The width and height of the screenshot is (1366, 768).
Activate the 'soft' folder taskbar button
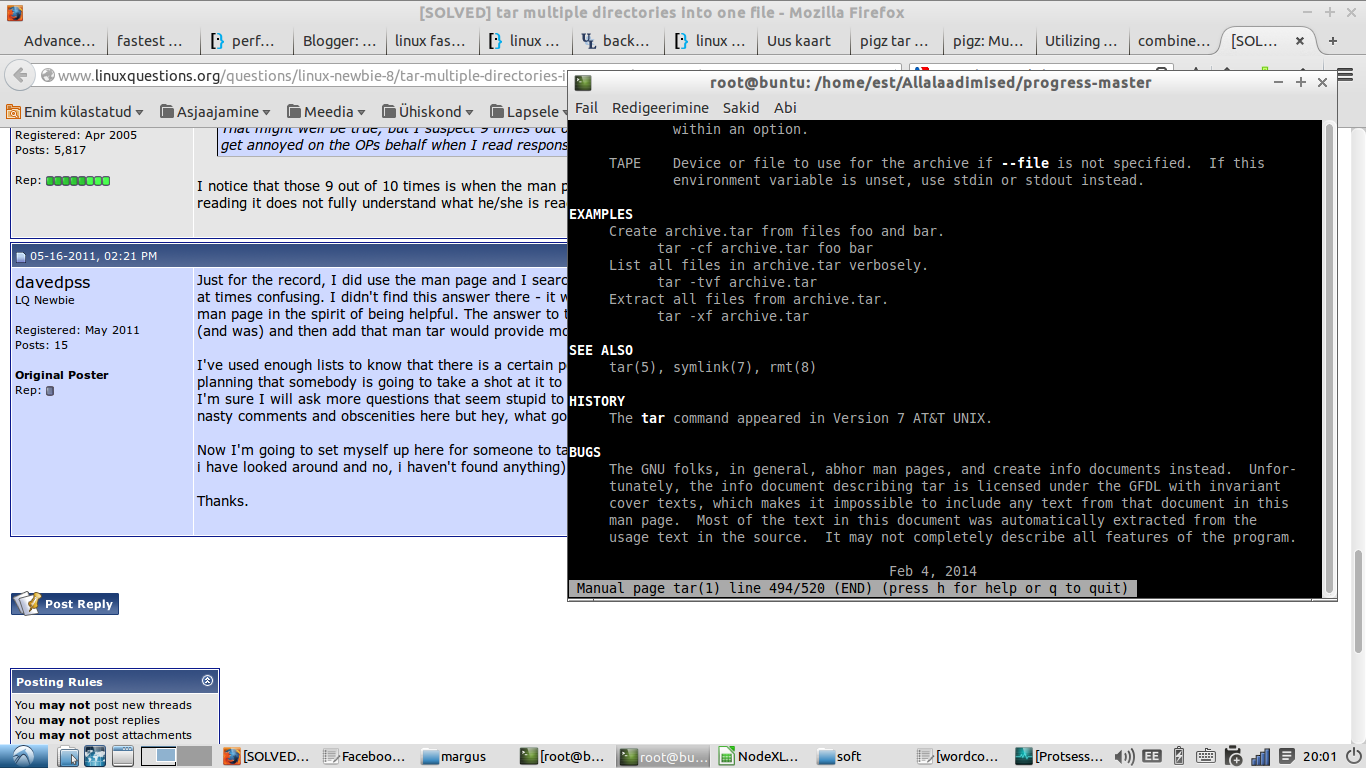(861, 756)
